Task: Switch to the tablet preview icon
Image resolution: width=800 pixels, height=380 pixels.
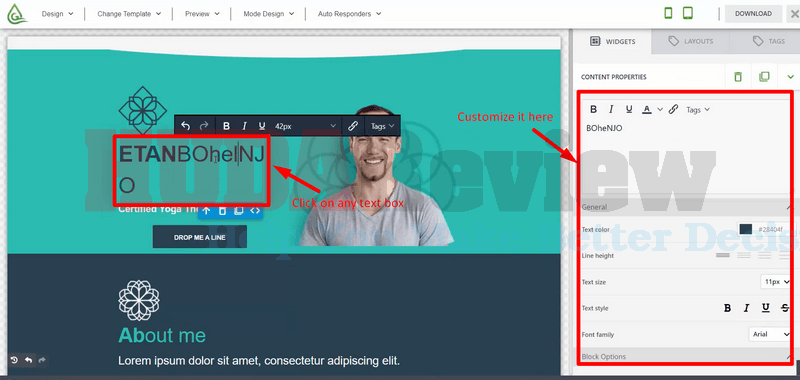Action: (688, 13)
